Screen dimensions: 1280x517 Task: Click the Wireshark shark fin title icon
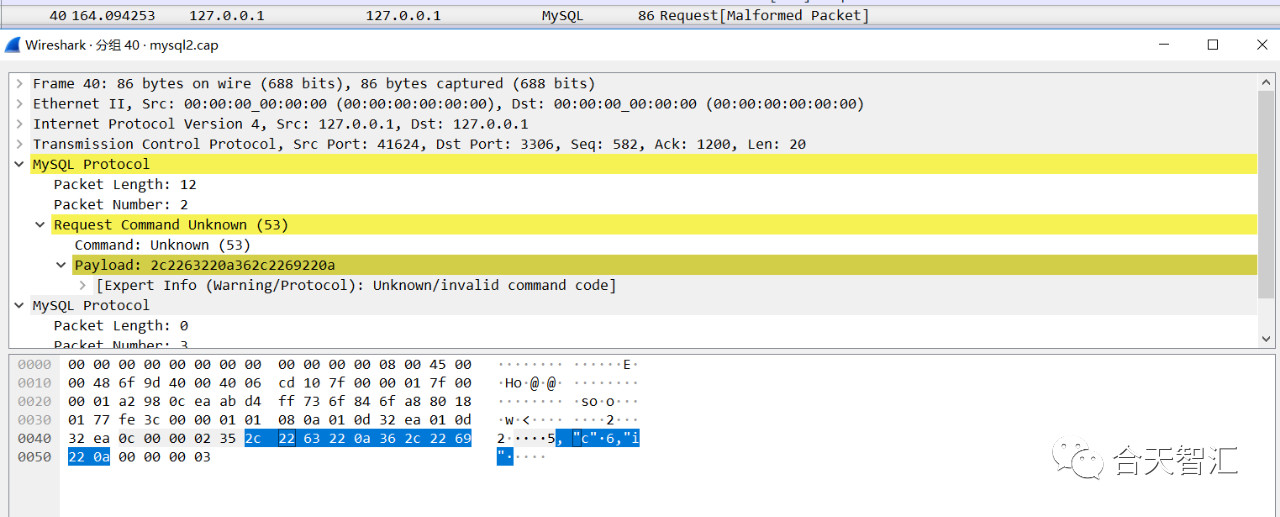(13, 45)
